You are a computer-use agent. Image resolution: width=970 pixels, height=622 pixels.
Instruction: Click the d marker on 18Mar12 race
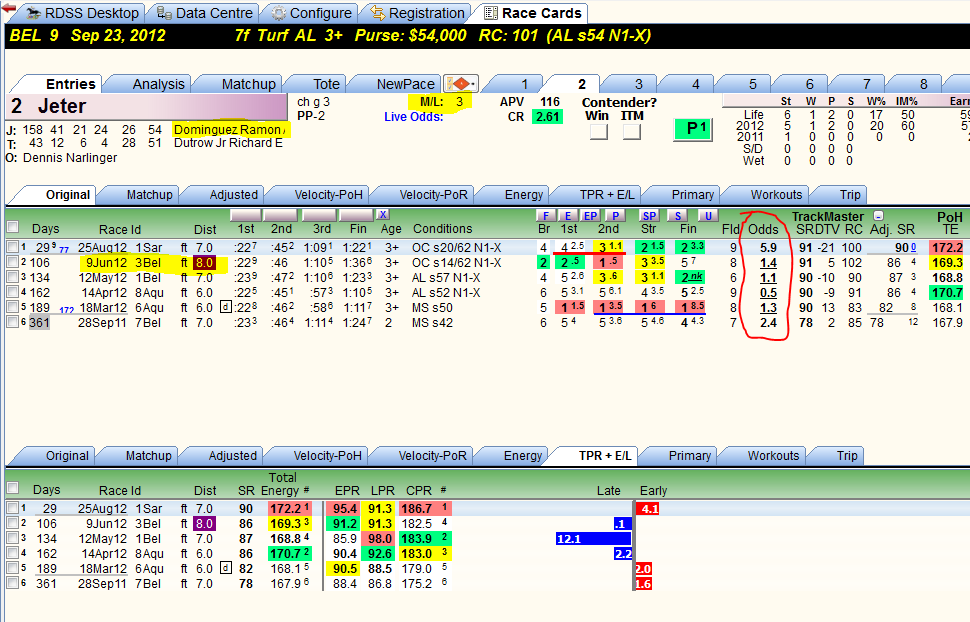tap(226, 306)
